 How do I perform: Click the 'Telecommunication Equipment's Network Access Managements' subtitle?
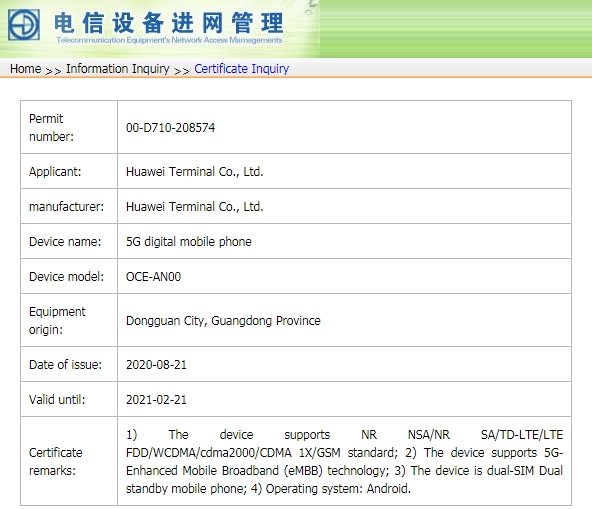pyautogui.click(x=169, y=40)
